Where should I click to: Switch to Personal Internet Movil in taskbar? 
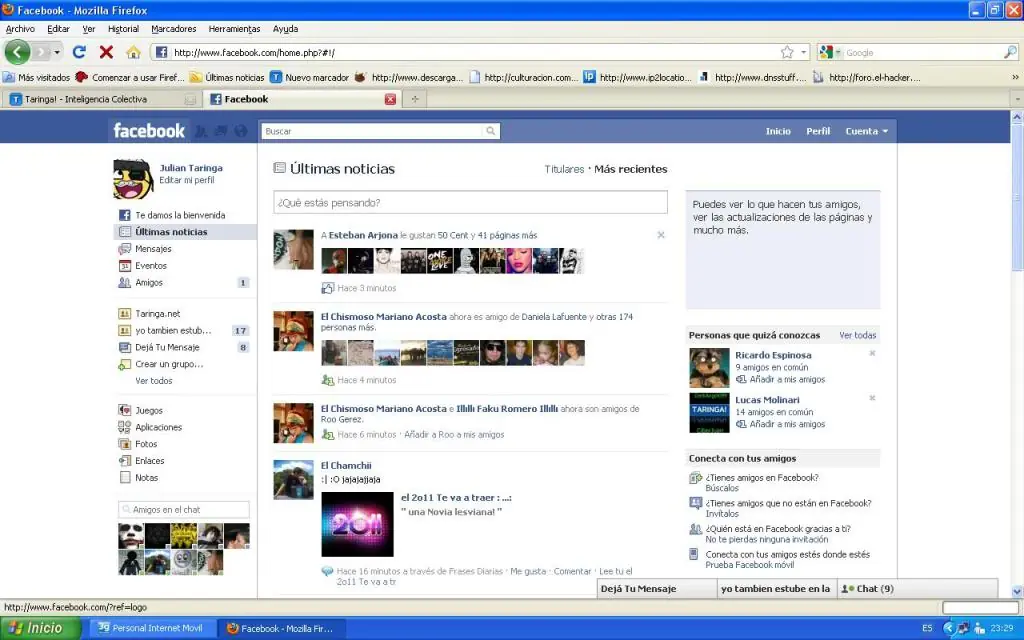click(x=151, y=628)
